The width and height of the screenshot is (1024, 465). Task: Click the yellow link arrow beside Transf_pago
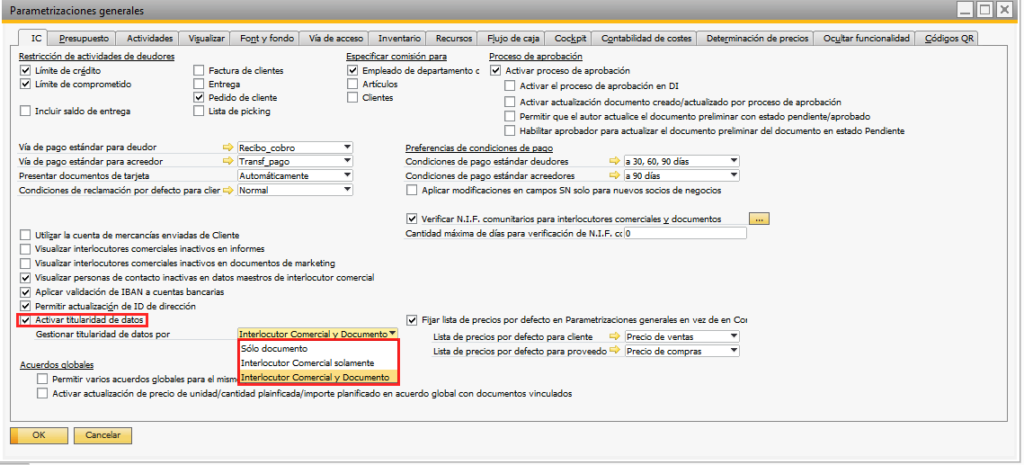[x=228, y=162]
